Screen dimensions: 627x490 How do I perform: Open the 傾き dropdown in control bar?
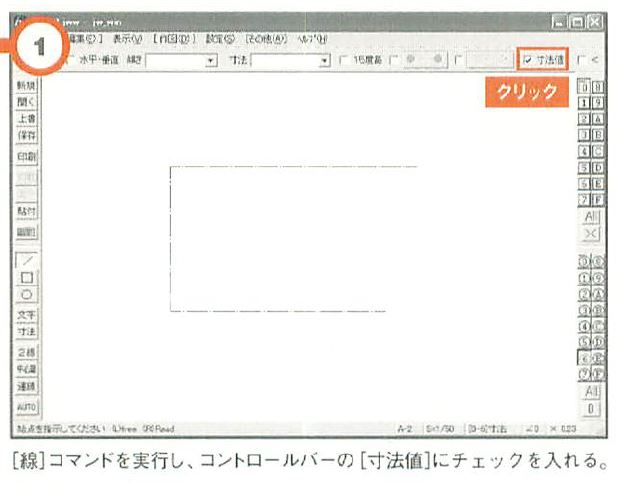[211, 61]
